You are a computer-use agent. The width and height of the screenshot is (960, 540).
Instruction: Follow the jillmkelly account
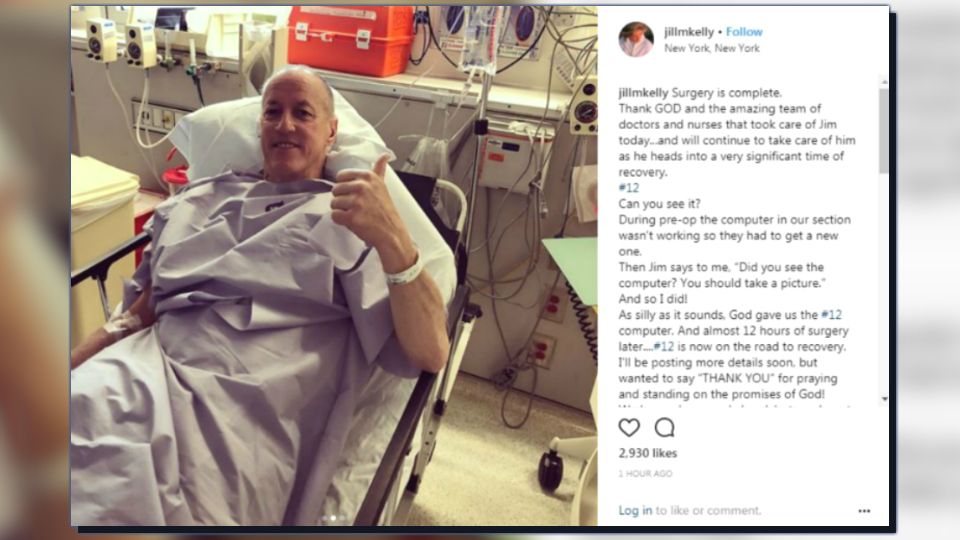(x=744, y=32)
